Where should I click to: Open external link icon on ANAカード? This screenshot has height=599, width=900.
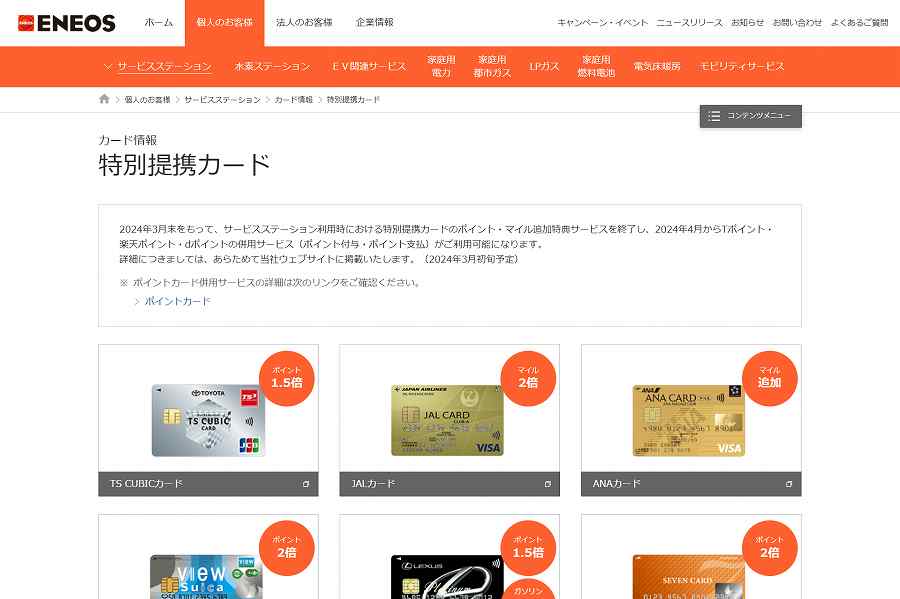coord(789,484)
